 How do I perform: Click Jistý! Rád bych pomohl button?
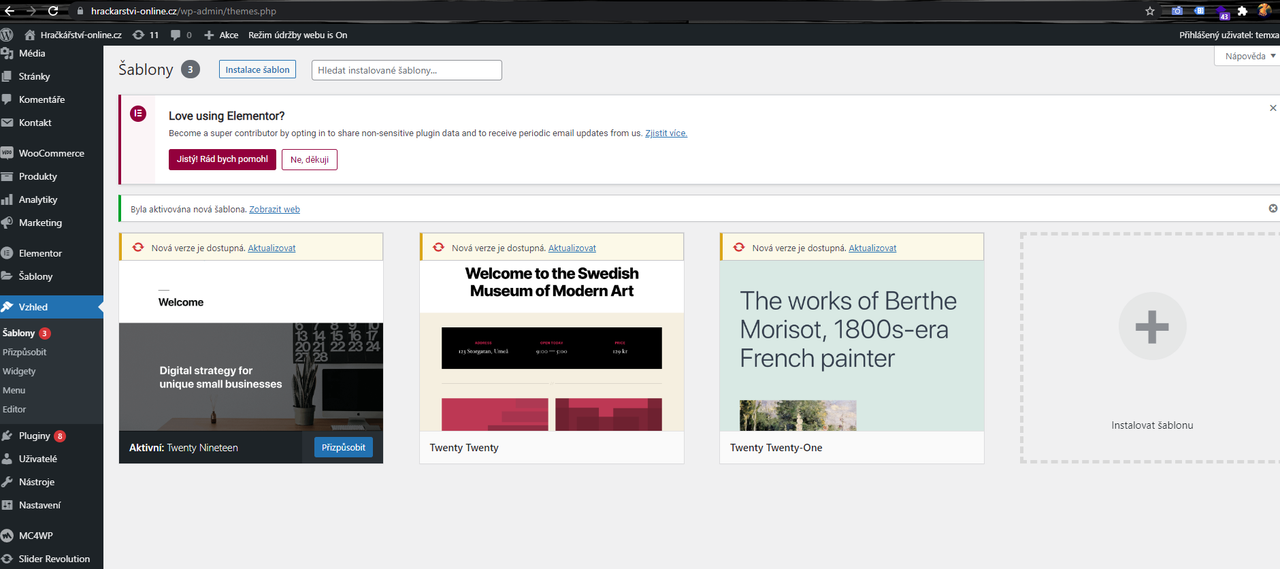tap(222, 159)
